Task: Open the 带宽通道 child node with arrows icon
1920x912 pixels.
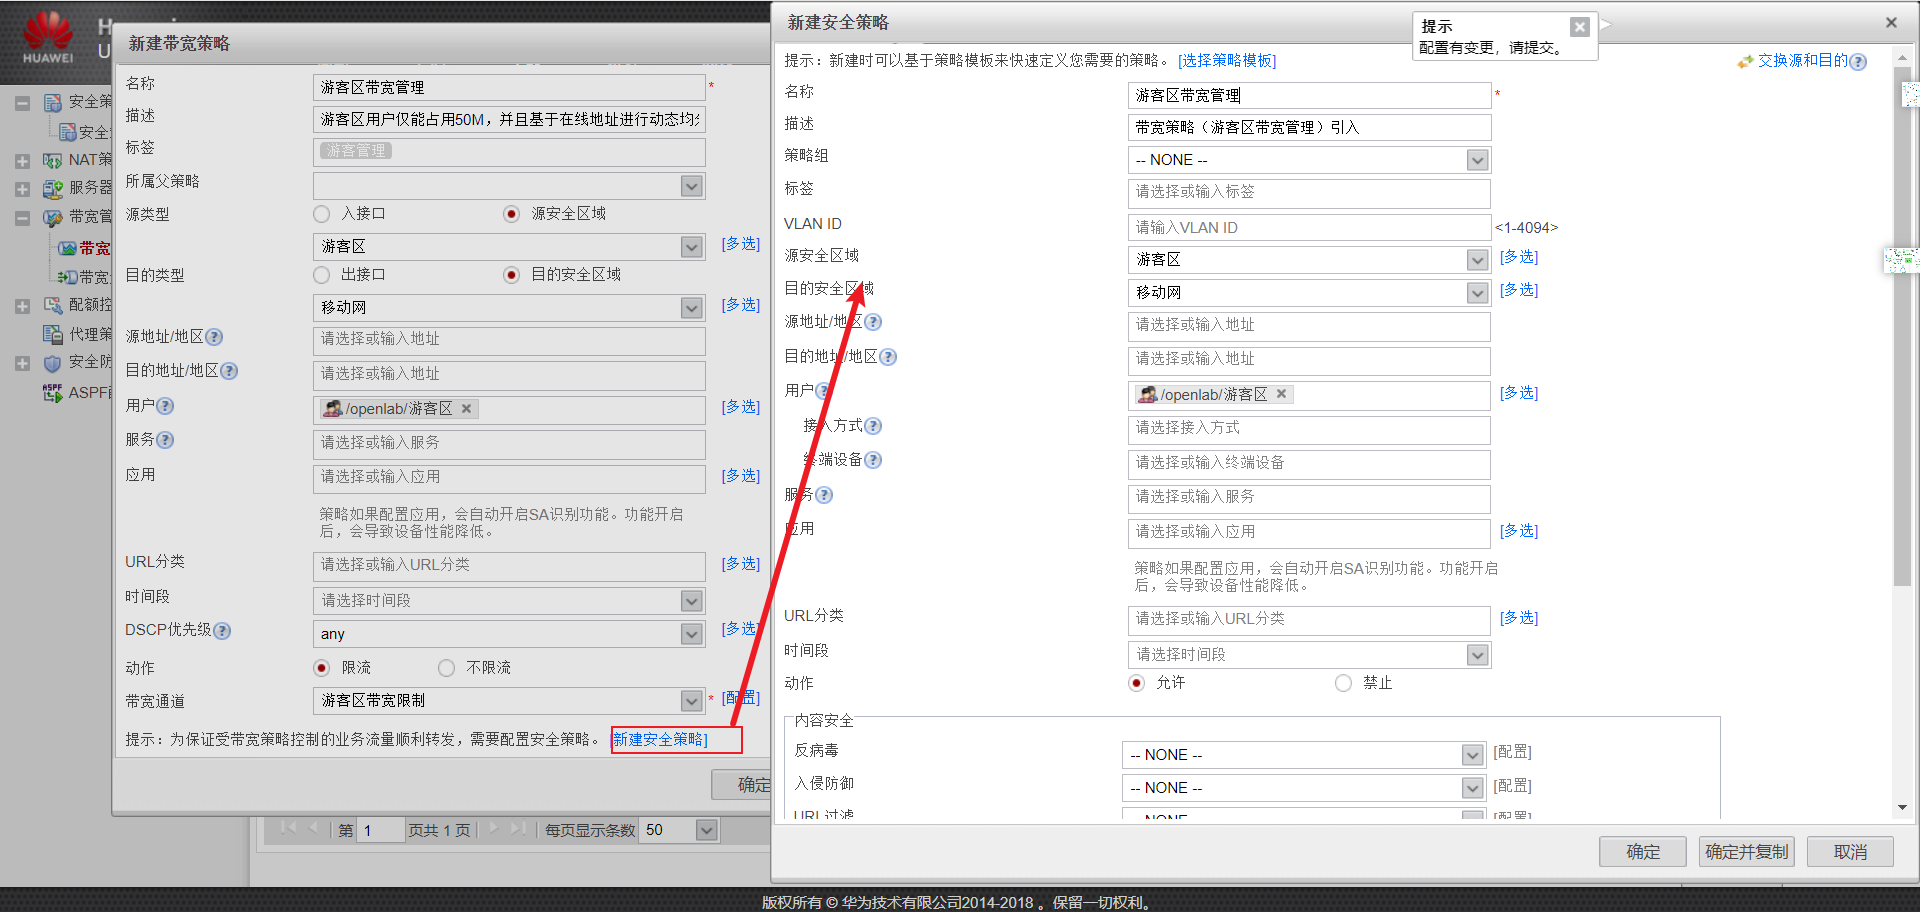Action: click(67, 277)
